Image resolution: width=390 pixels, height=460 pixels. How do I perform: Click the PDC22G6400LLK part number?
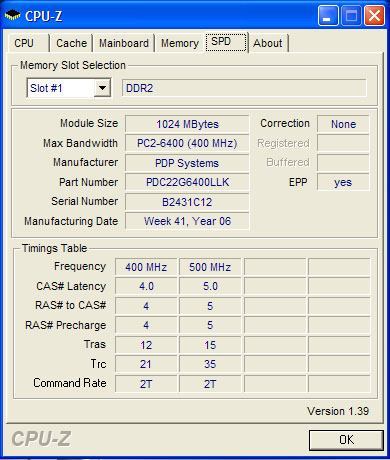pos(187,182)
